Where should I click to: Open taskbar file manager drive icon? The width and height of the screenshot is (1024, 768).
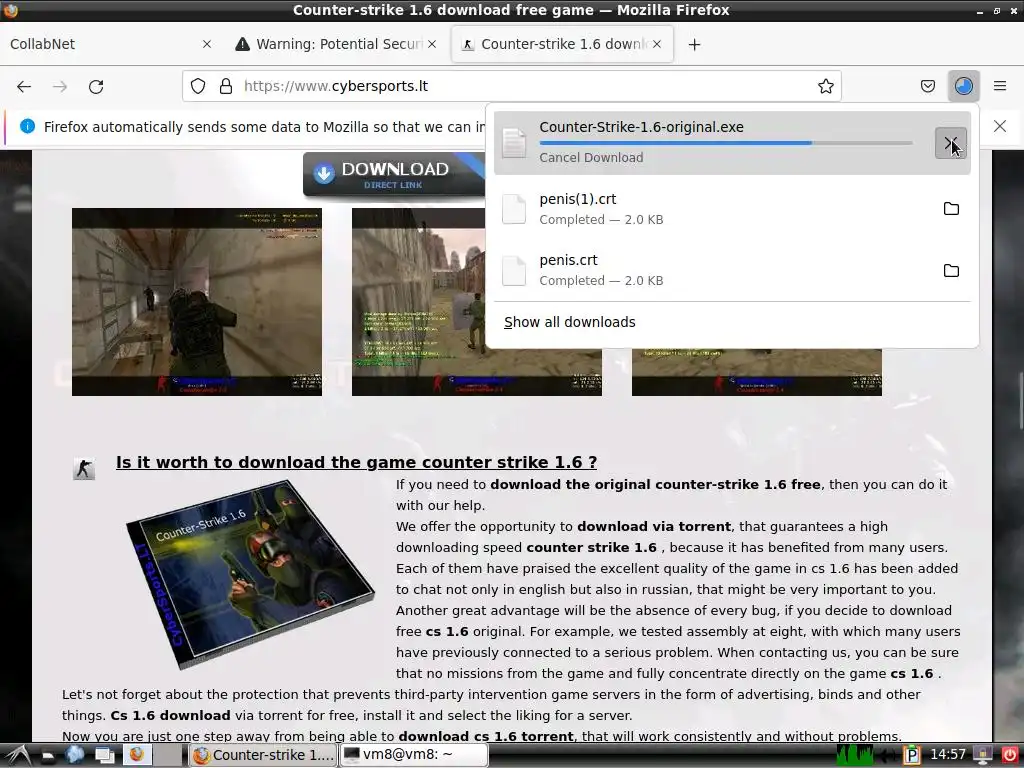pos(48,756)
